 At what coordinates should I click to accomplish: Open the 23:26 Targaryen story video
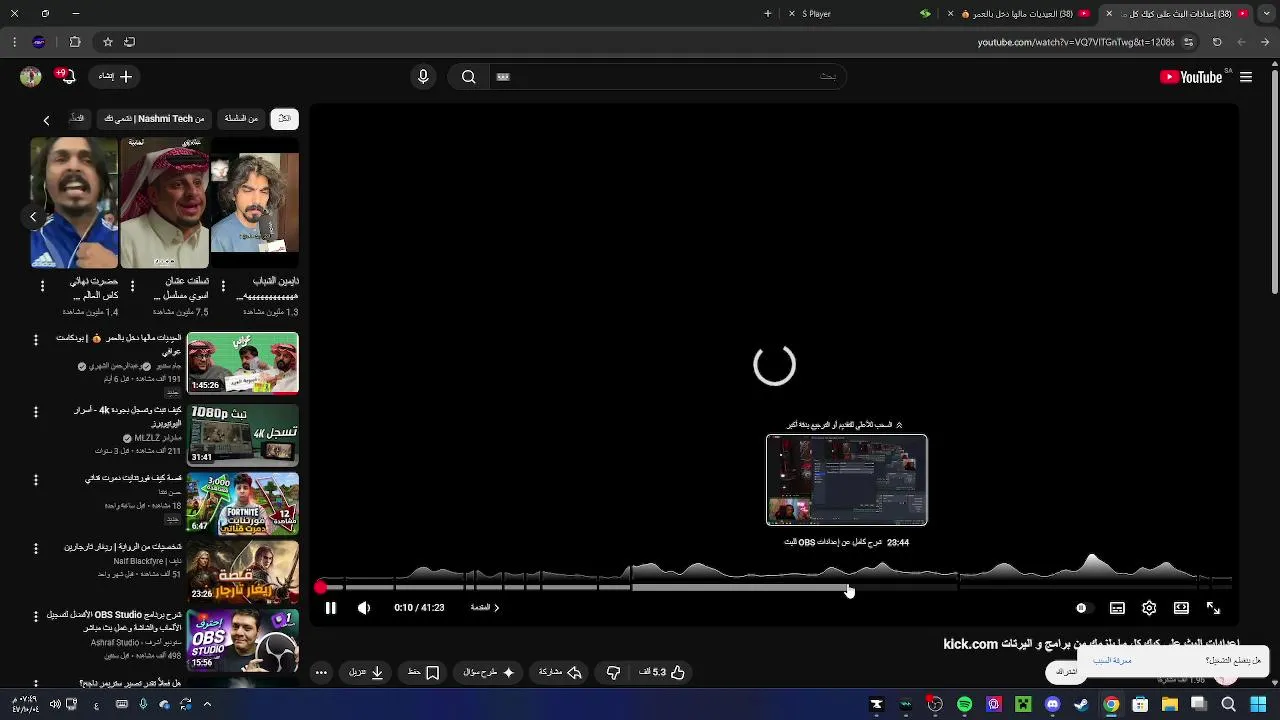point(243,571)
